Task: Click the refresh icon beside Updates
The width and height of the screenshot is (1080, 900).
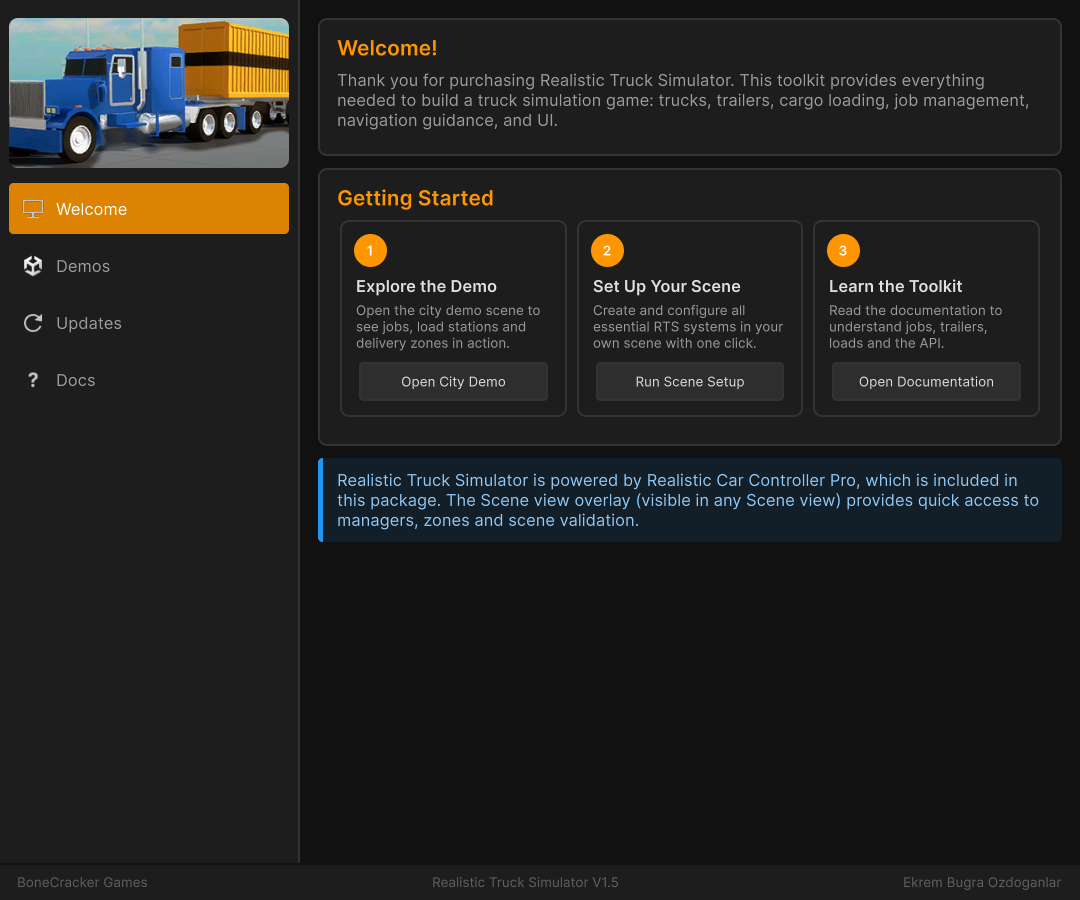Action: pos(32,323)
